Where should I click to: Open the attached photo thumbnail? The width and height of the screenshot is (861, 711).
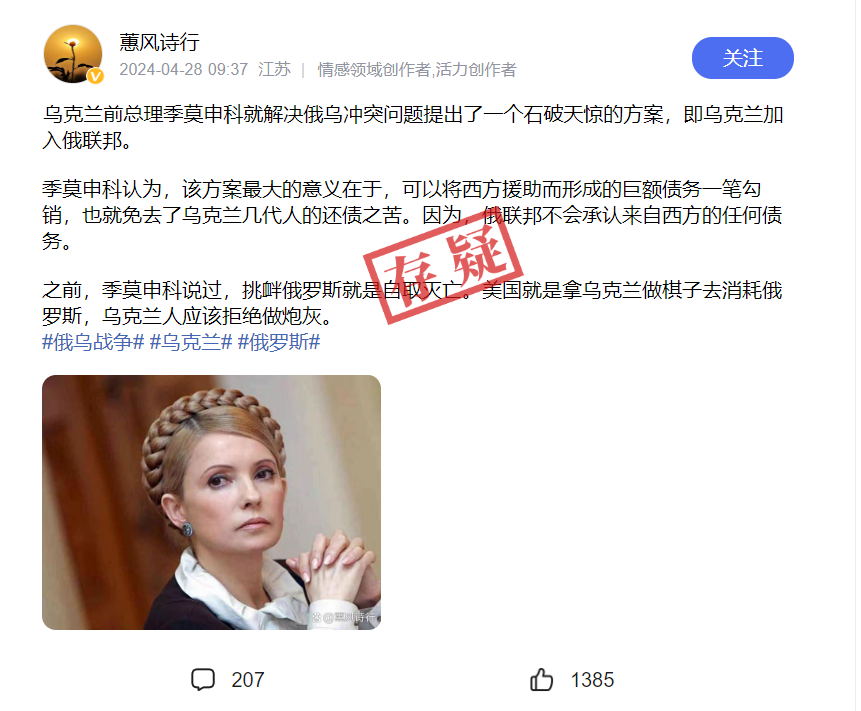[211, 502]
